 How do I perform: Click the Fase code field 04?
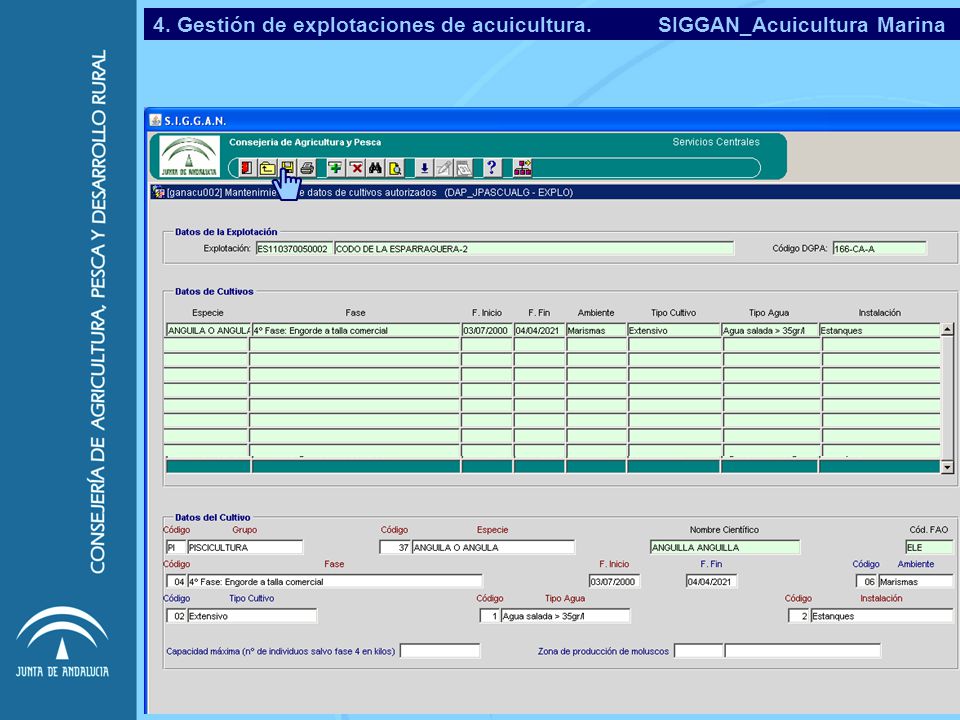pyautogui.click(x=176, y=582)
